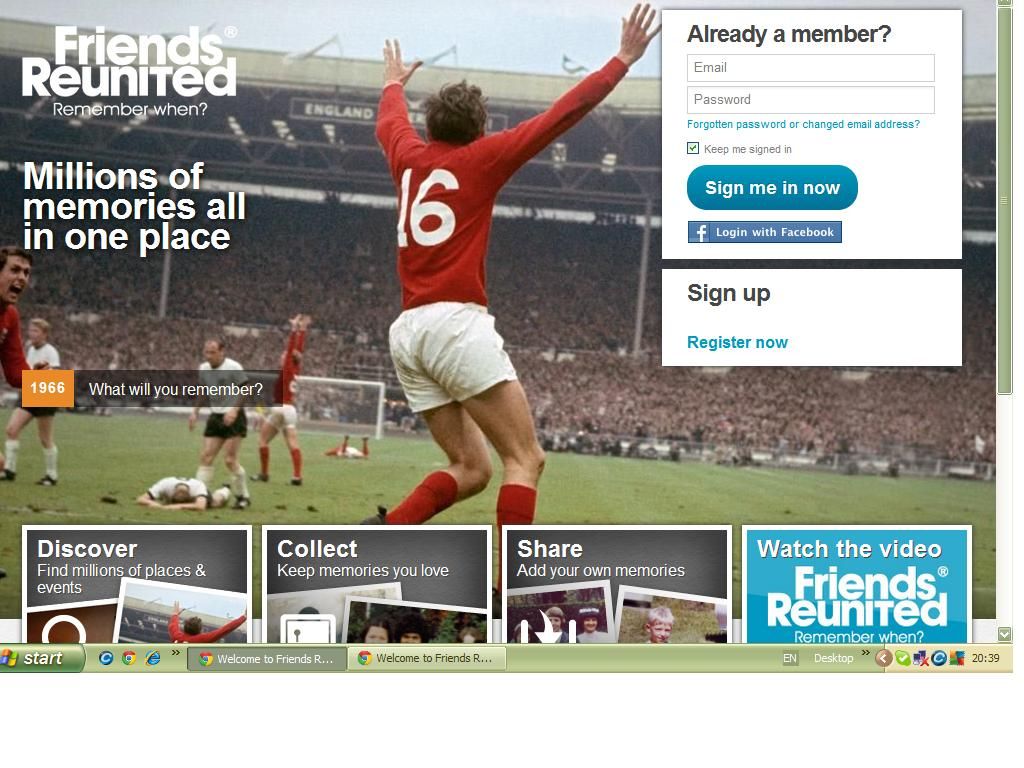Open the Watch the video tile
Viewport: 1024px width, 768px height.
point(856,586)
